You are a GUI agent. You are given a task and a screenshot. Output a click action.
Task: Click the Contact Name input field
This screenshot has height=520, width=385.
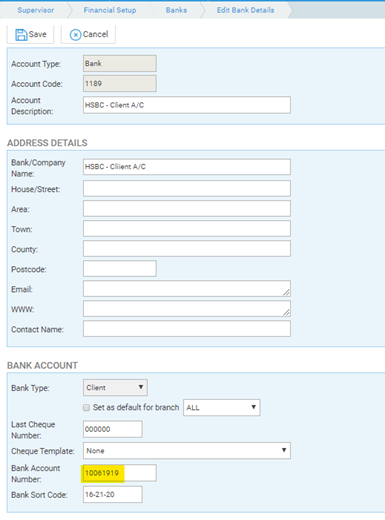click(x=187, y=329)
